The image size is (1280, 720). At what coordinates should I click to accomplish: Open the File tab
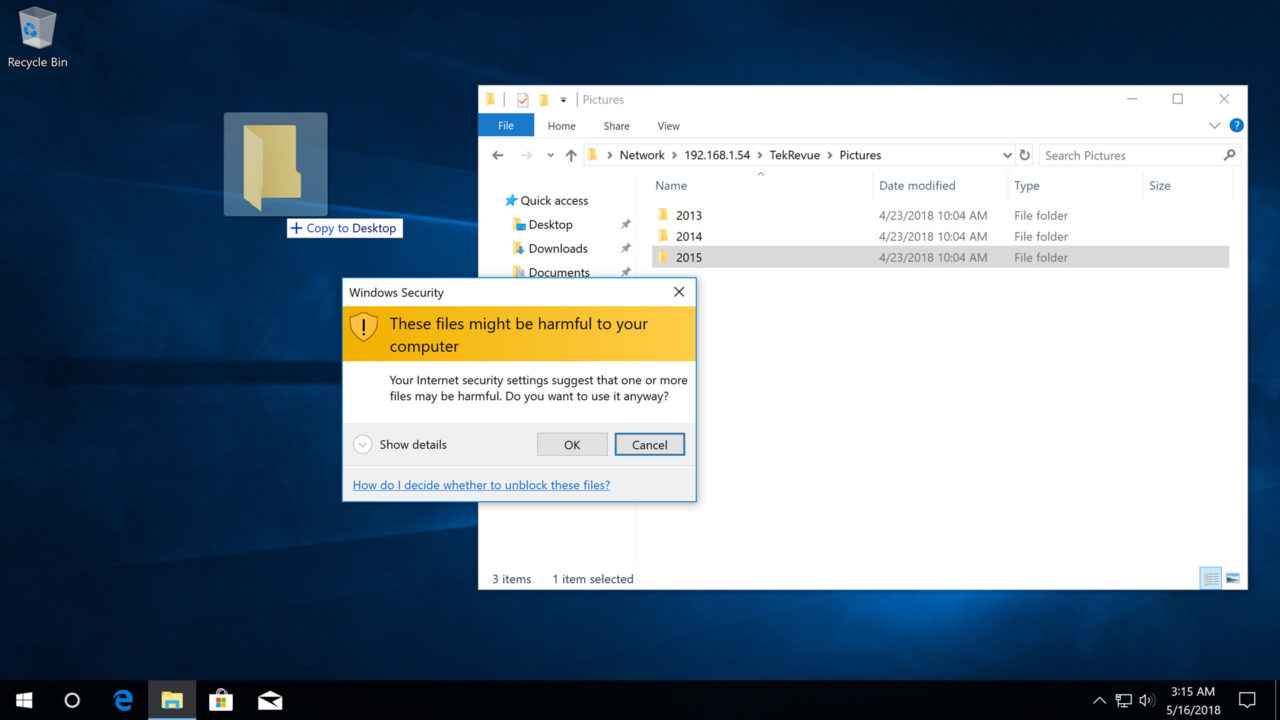pyautogui.click(x=506, y=126)
